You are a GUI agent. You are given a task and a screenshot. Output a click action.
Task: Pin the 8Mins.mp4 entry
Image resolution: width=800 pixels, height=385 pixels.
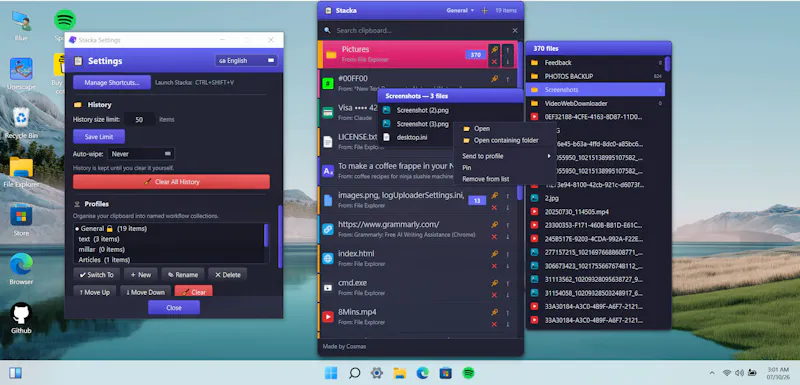pyautogui.click(x=494, y=312)
